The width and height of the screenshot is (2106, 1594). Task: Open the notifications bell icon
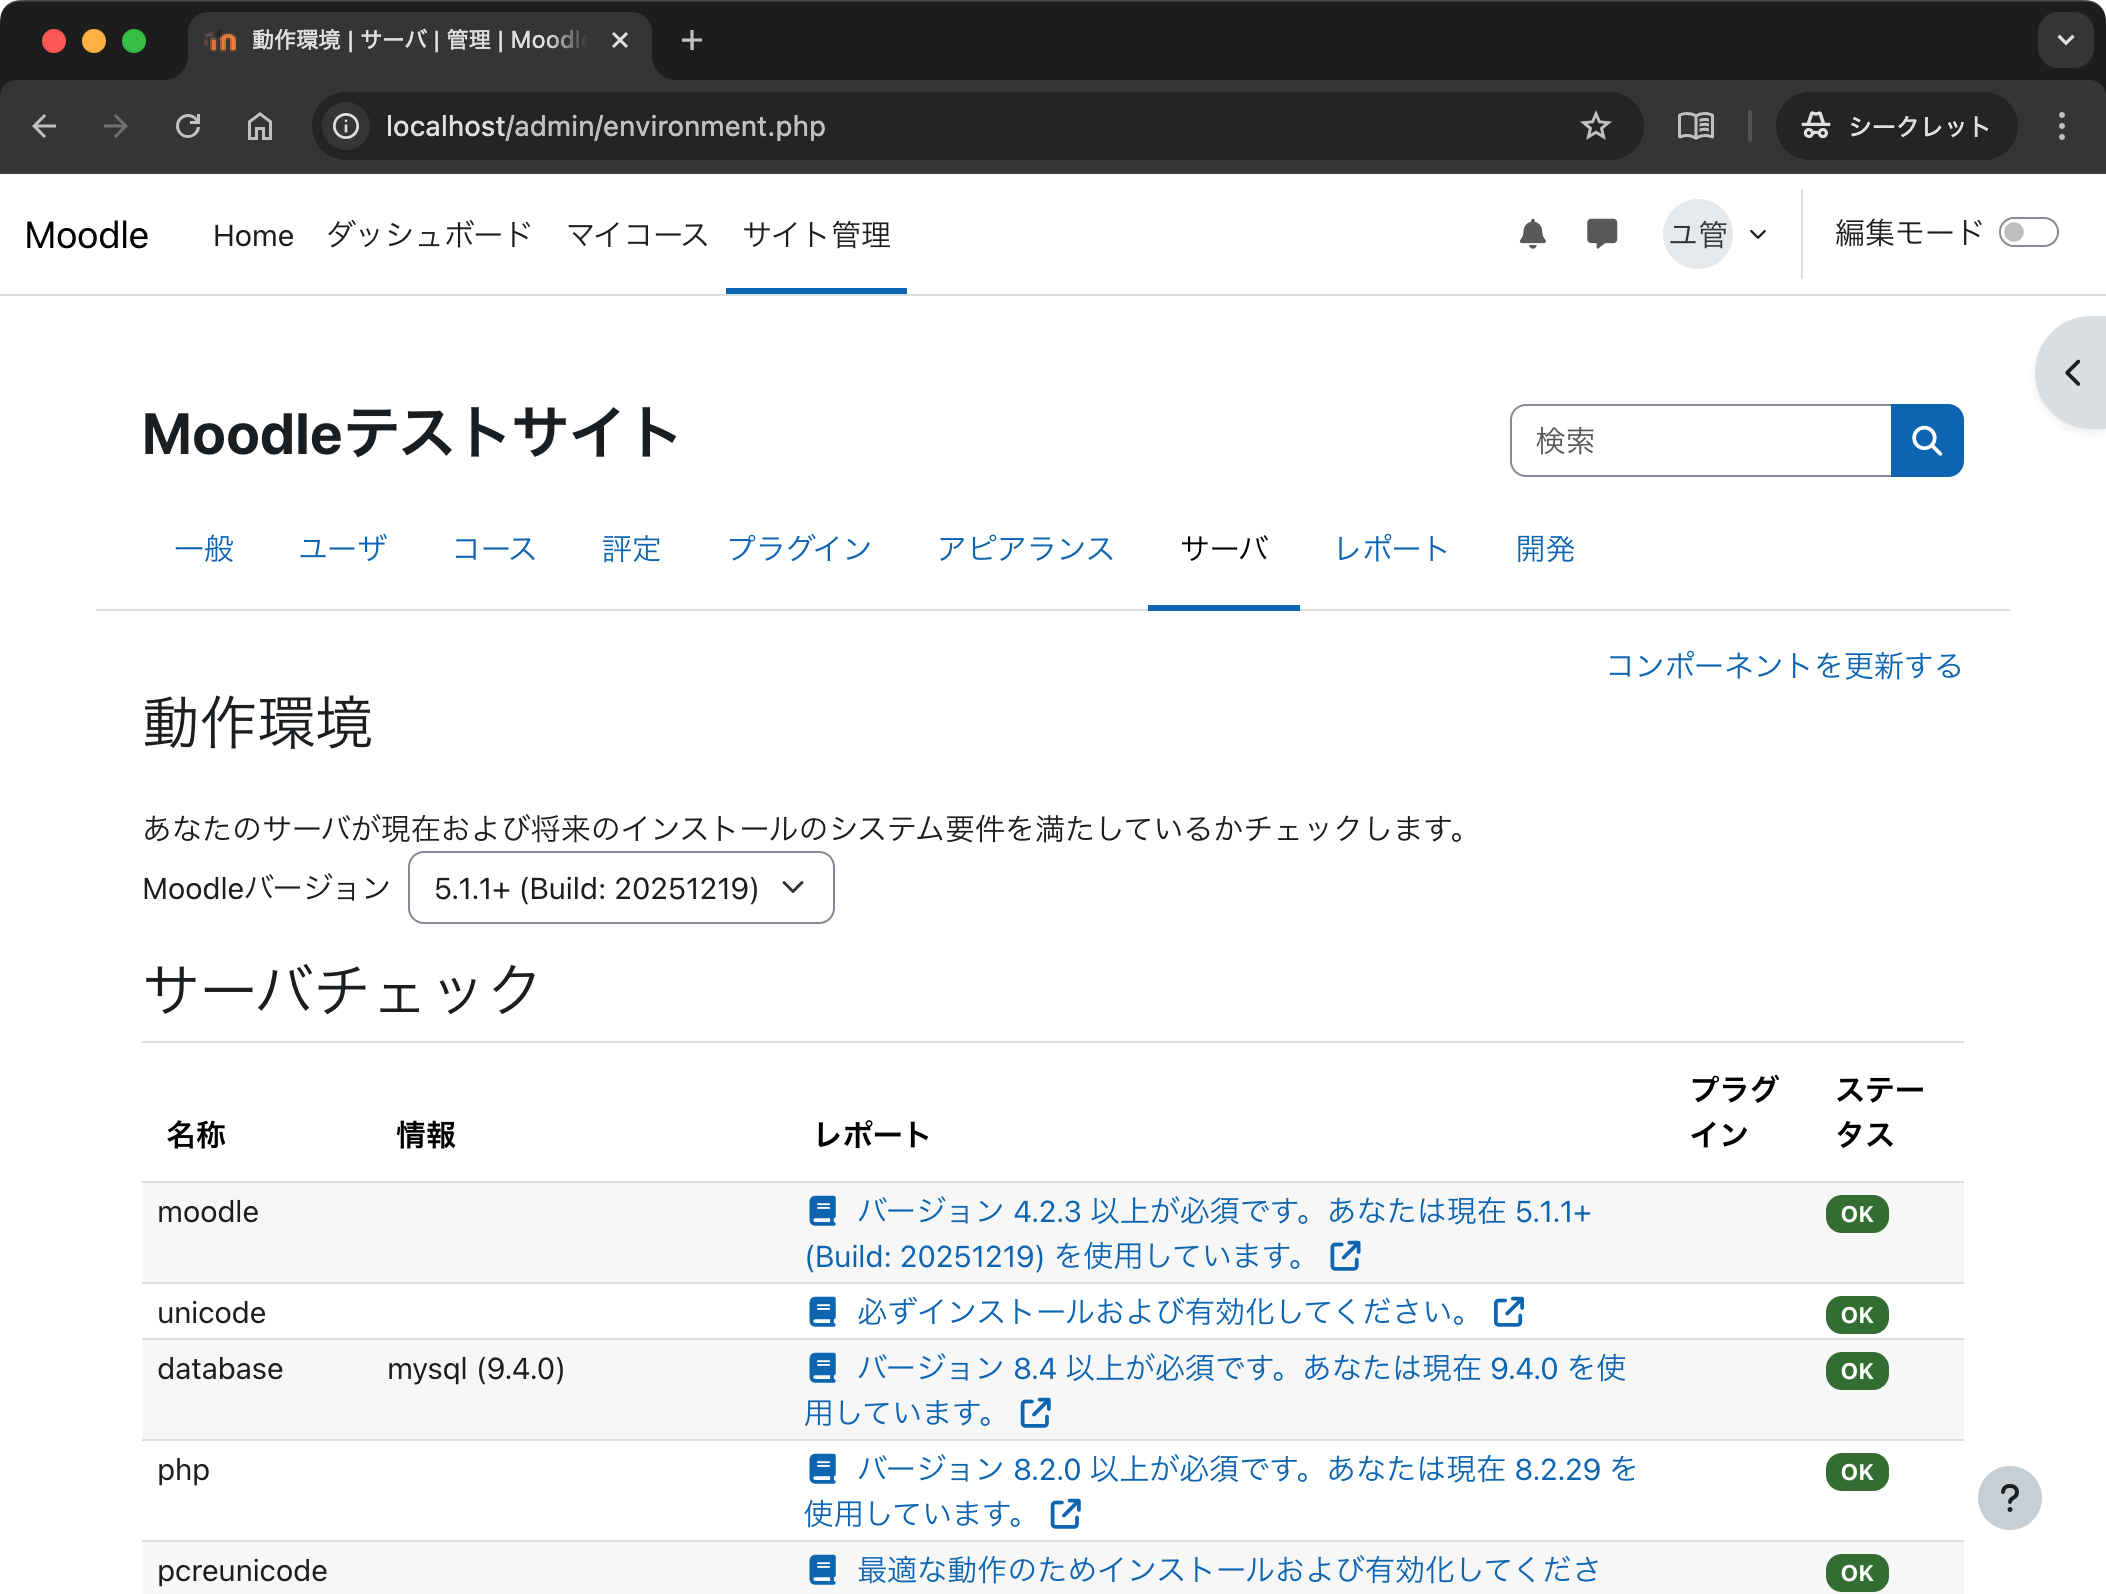[1532, 235]
